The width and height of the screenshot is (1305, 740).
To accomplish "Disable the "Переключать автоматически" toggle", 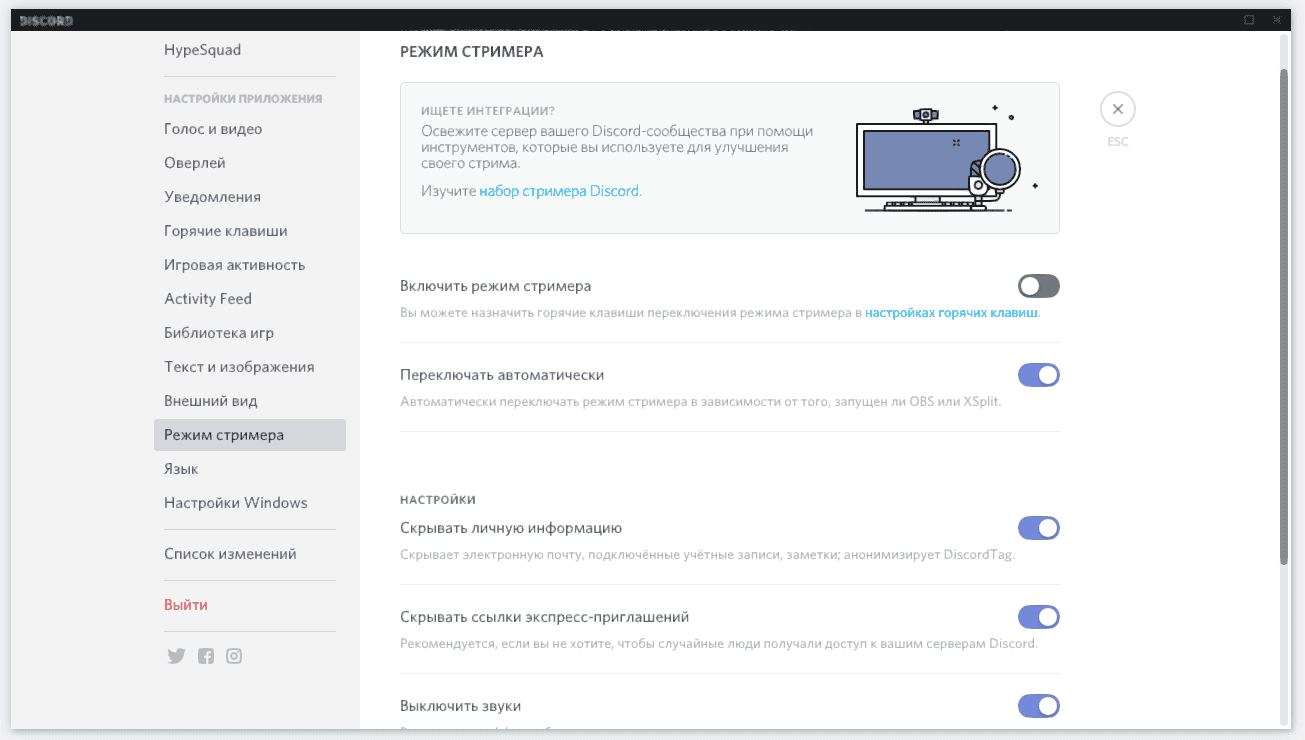I will [1039, 376].
